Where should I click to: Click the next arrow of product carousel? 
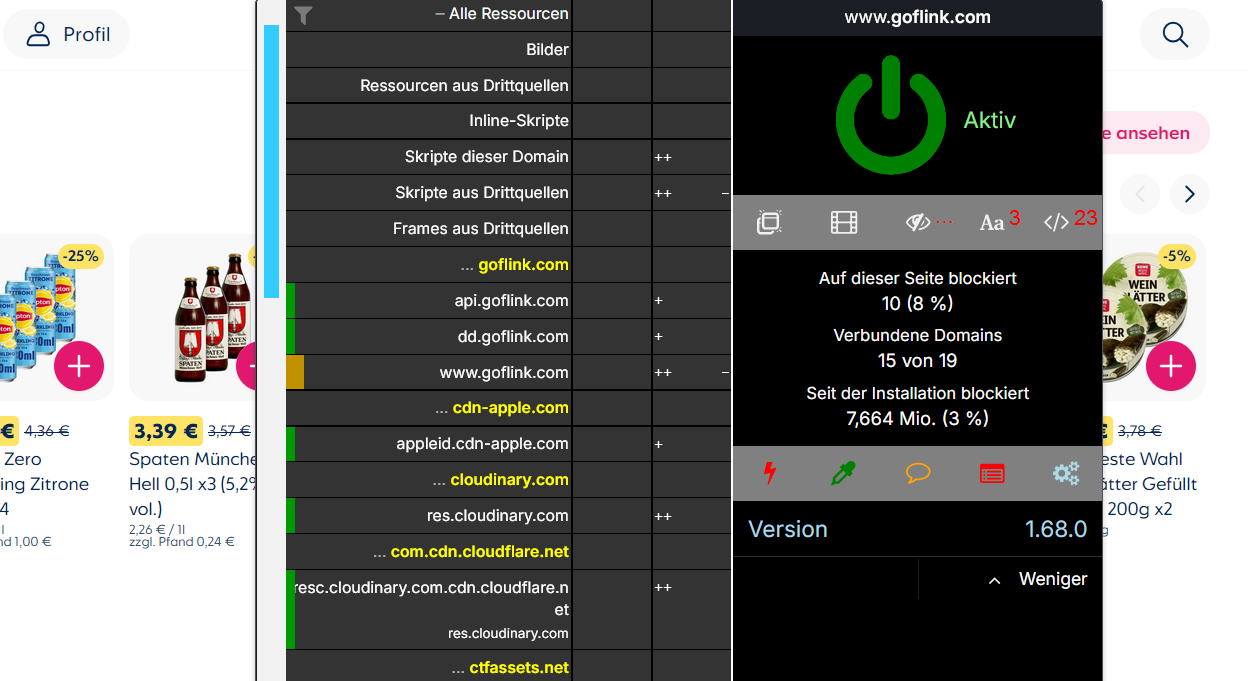coord(1190,194)
